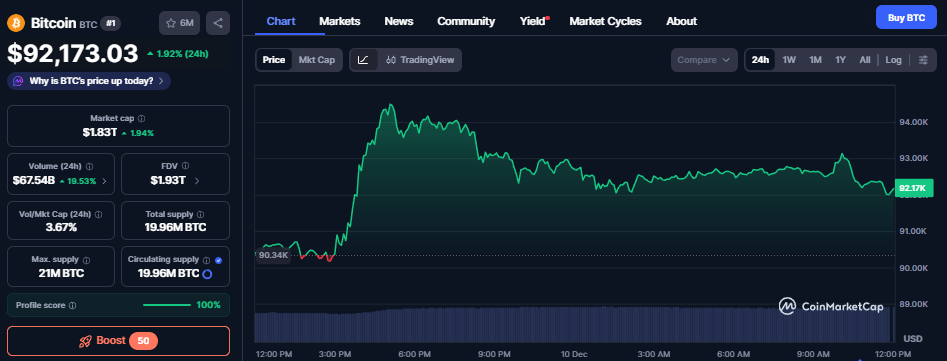This screenshot has width=947, height=361.
Task: Open the Compare dropdown
Action: (x=704, y=60)
